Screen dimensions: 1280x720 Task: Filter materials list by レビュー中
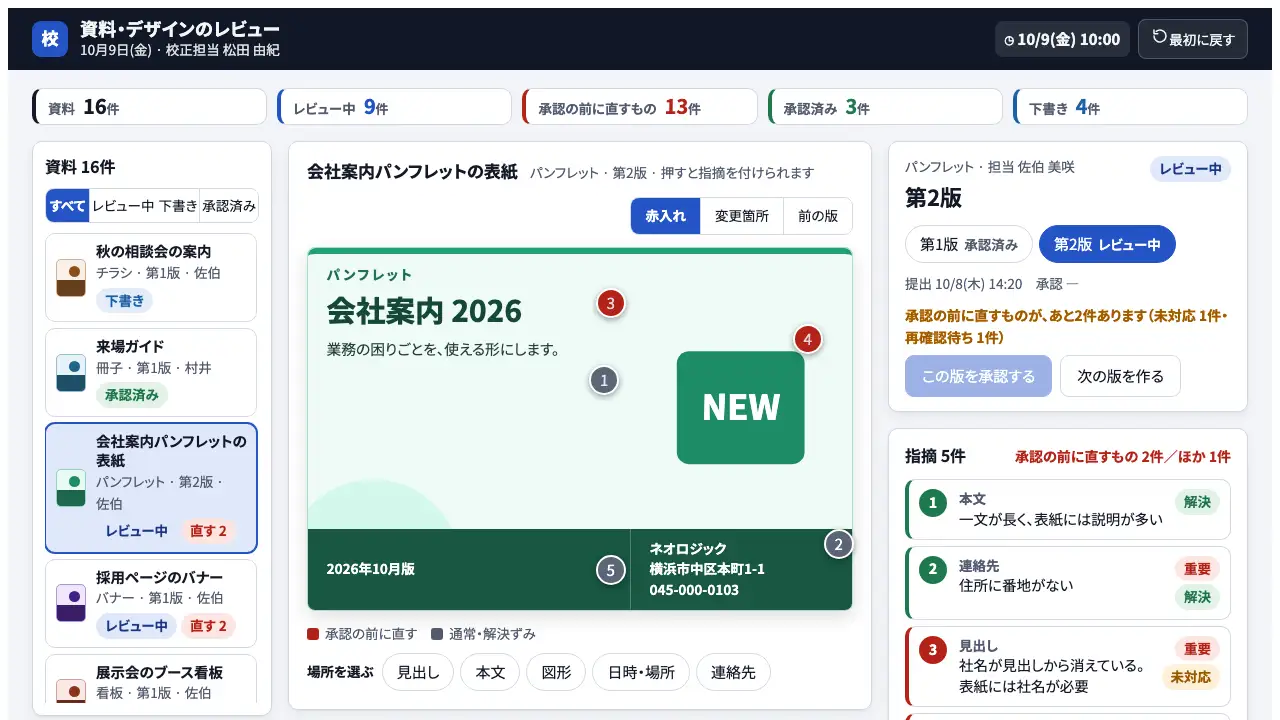pos(123,205)
